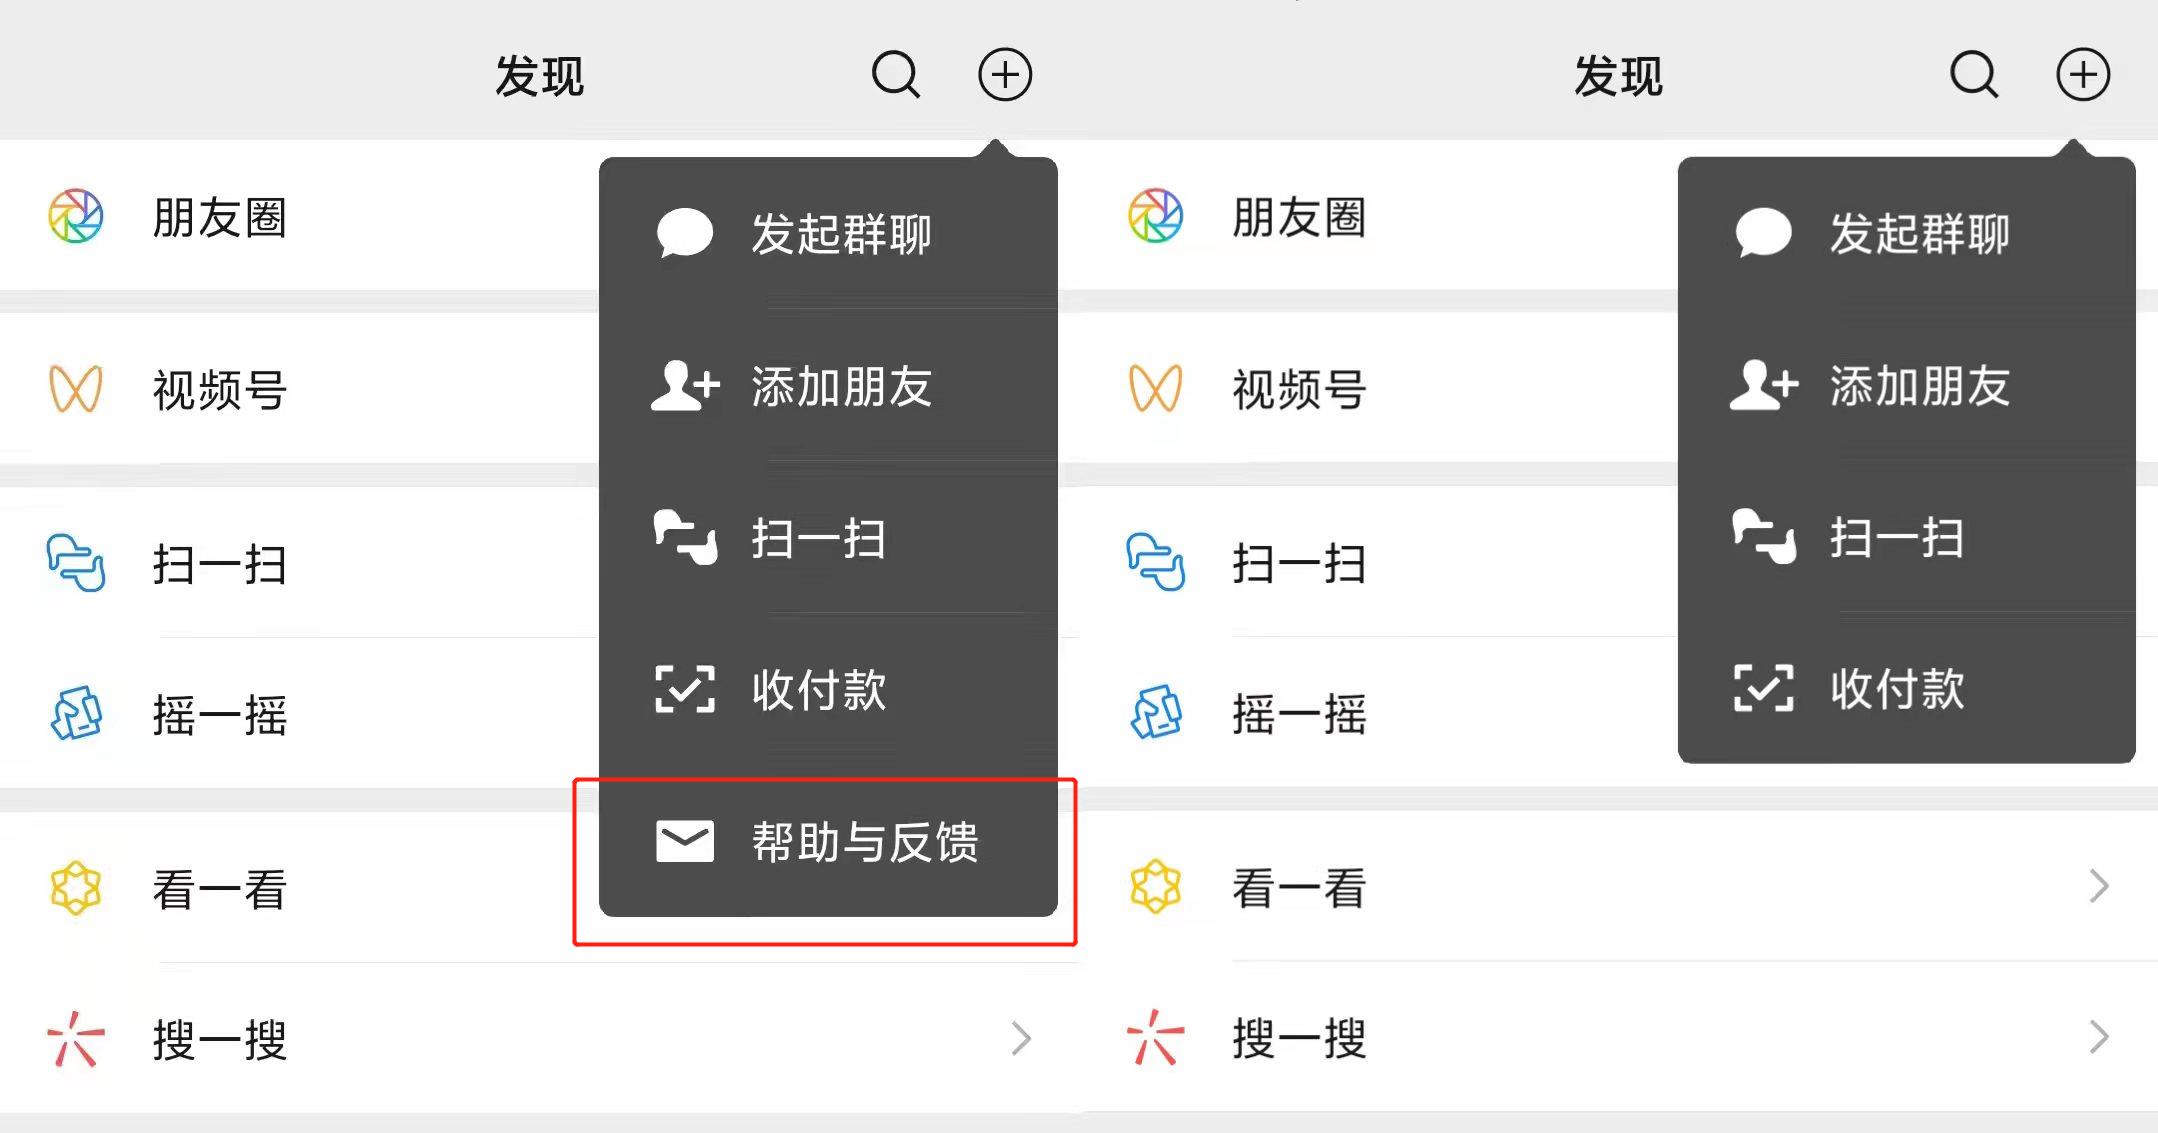Select 扫一扫 (Scan) from the popup menu
The width and height of the screenshot is (2158, 1133).
(818, 540)
